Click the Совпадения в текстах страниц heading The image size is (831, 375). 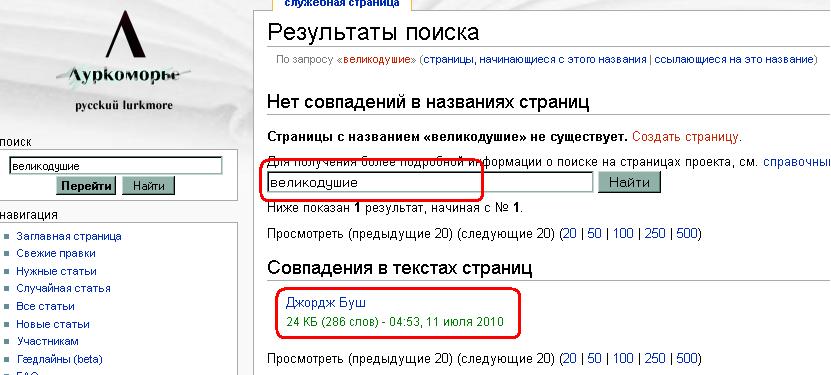(x=400, y=267)
